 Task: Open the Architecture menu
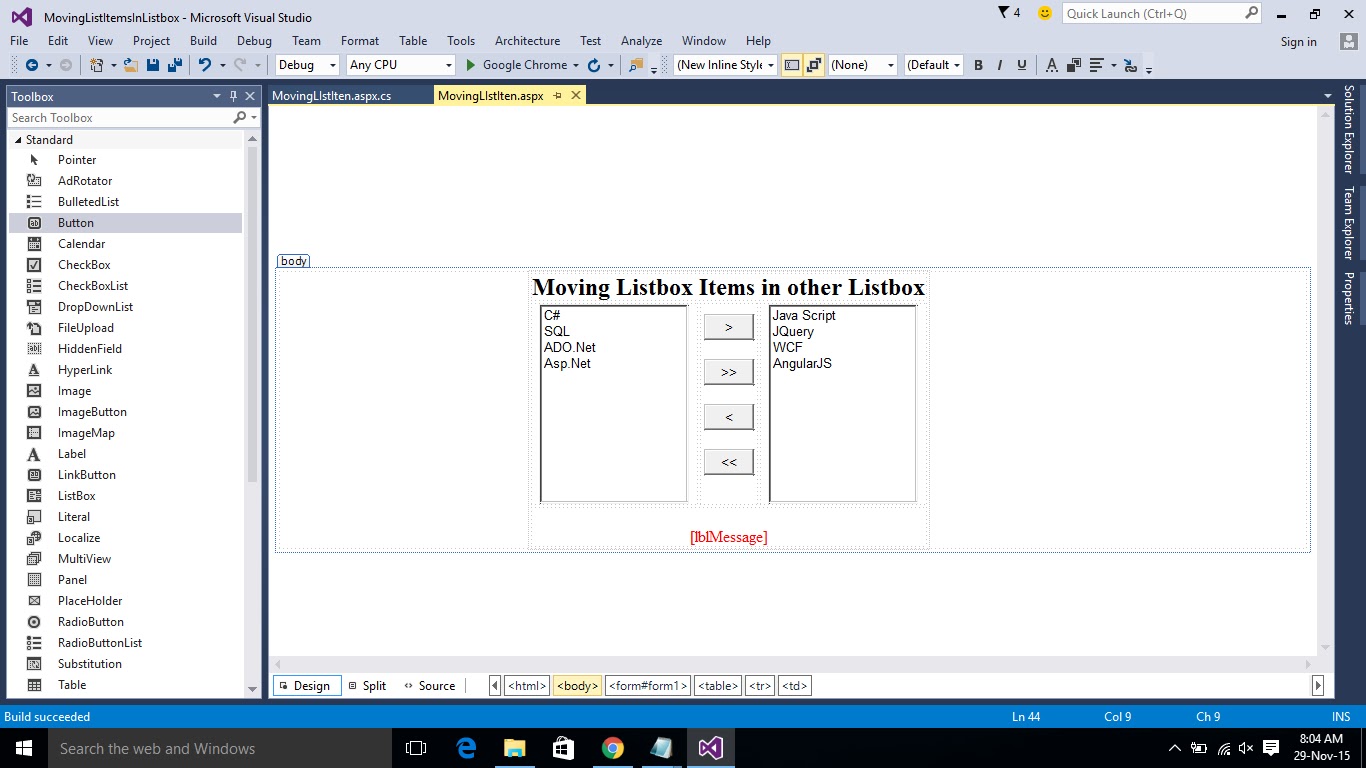(x=527, y=41)
